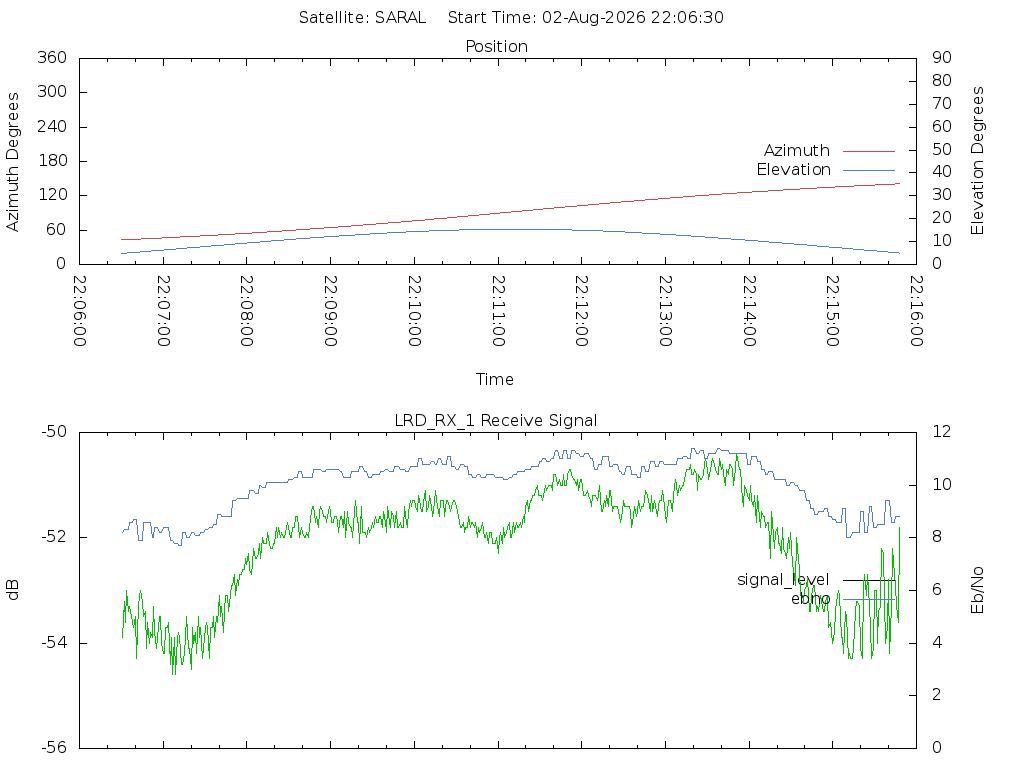Click the 22:10:00 time tick label

point(415,311)
